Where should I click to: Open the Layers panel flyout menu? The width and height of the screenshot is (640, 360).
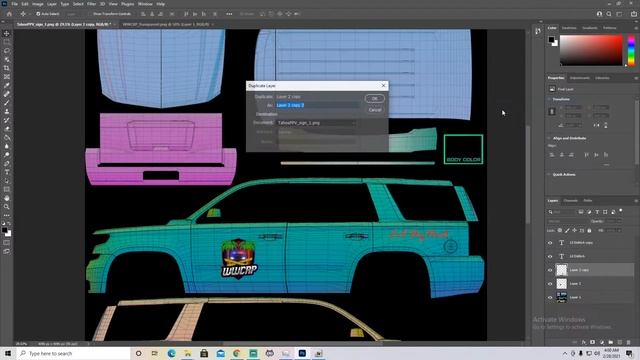636,201
